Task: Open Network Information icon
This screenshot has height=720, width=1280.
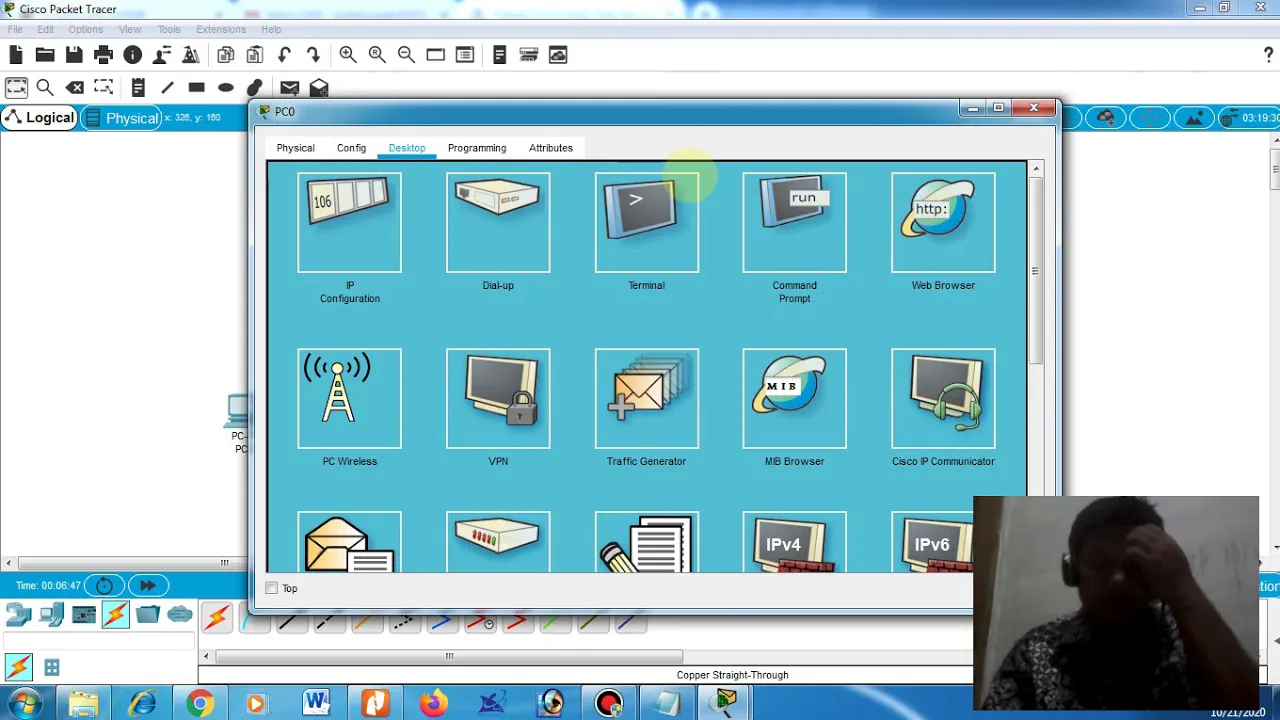Action: coord(132,55)
